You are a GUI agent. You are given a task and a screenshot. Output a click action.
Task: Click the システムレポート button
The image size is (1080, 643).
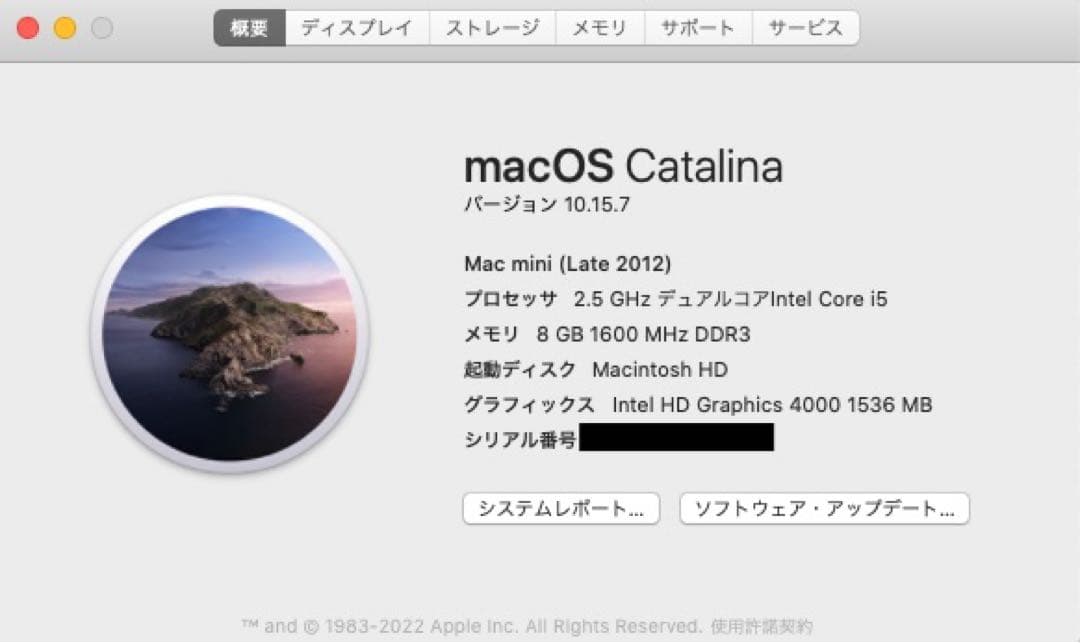click(x=561, y=508)
